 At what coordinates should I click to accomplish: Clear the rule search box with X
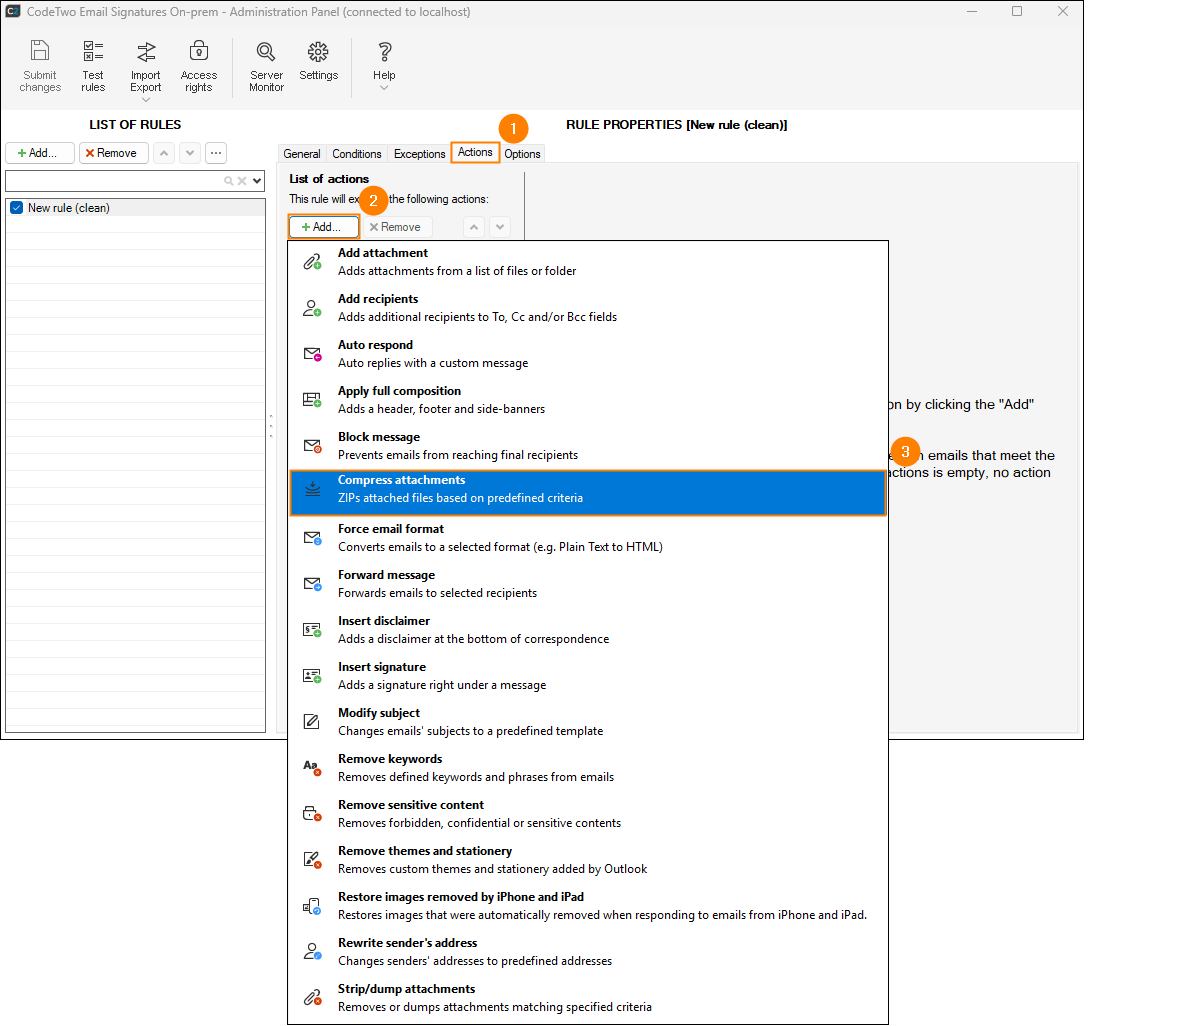tap(242, 181)
